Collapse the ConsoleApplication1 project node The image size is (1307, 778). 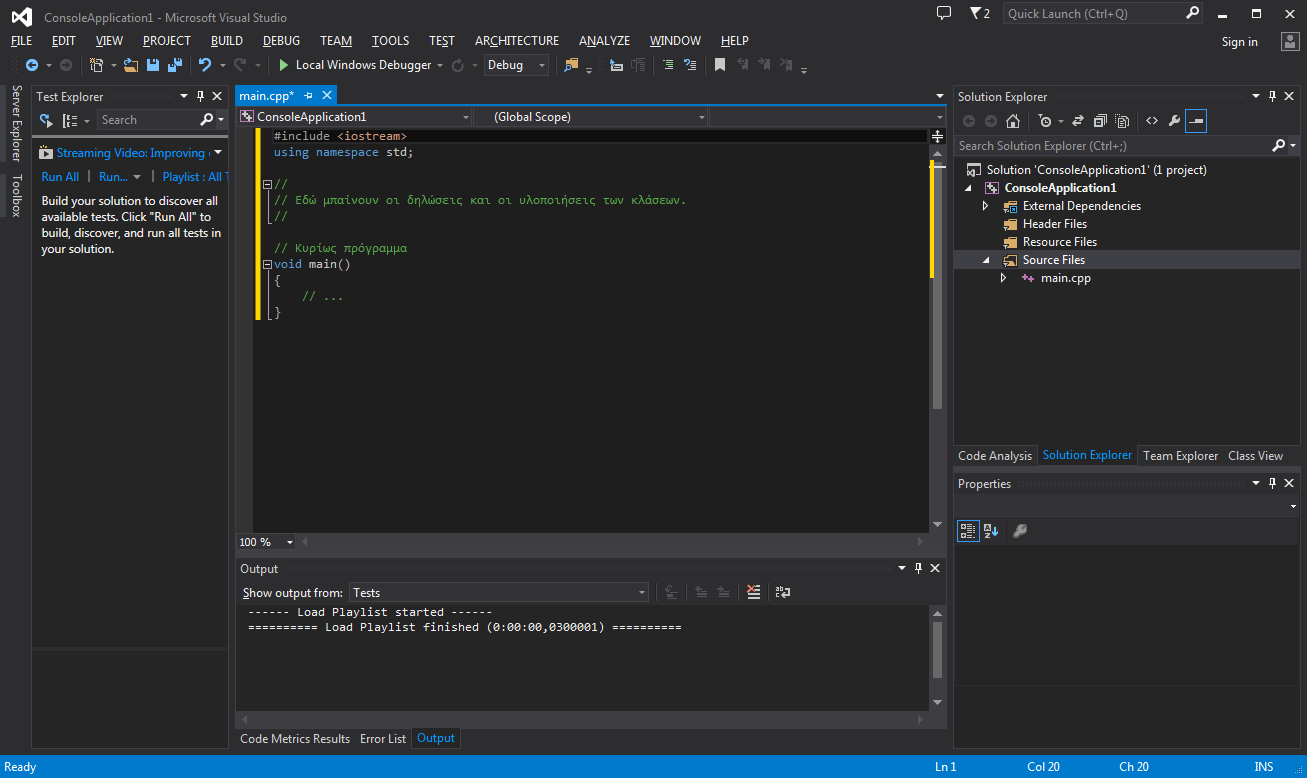tap(969, 188)
